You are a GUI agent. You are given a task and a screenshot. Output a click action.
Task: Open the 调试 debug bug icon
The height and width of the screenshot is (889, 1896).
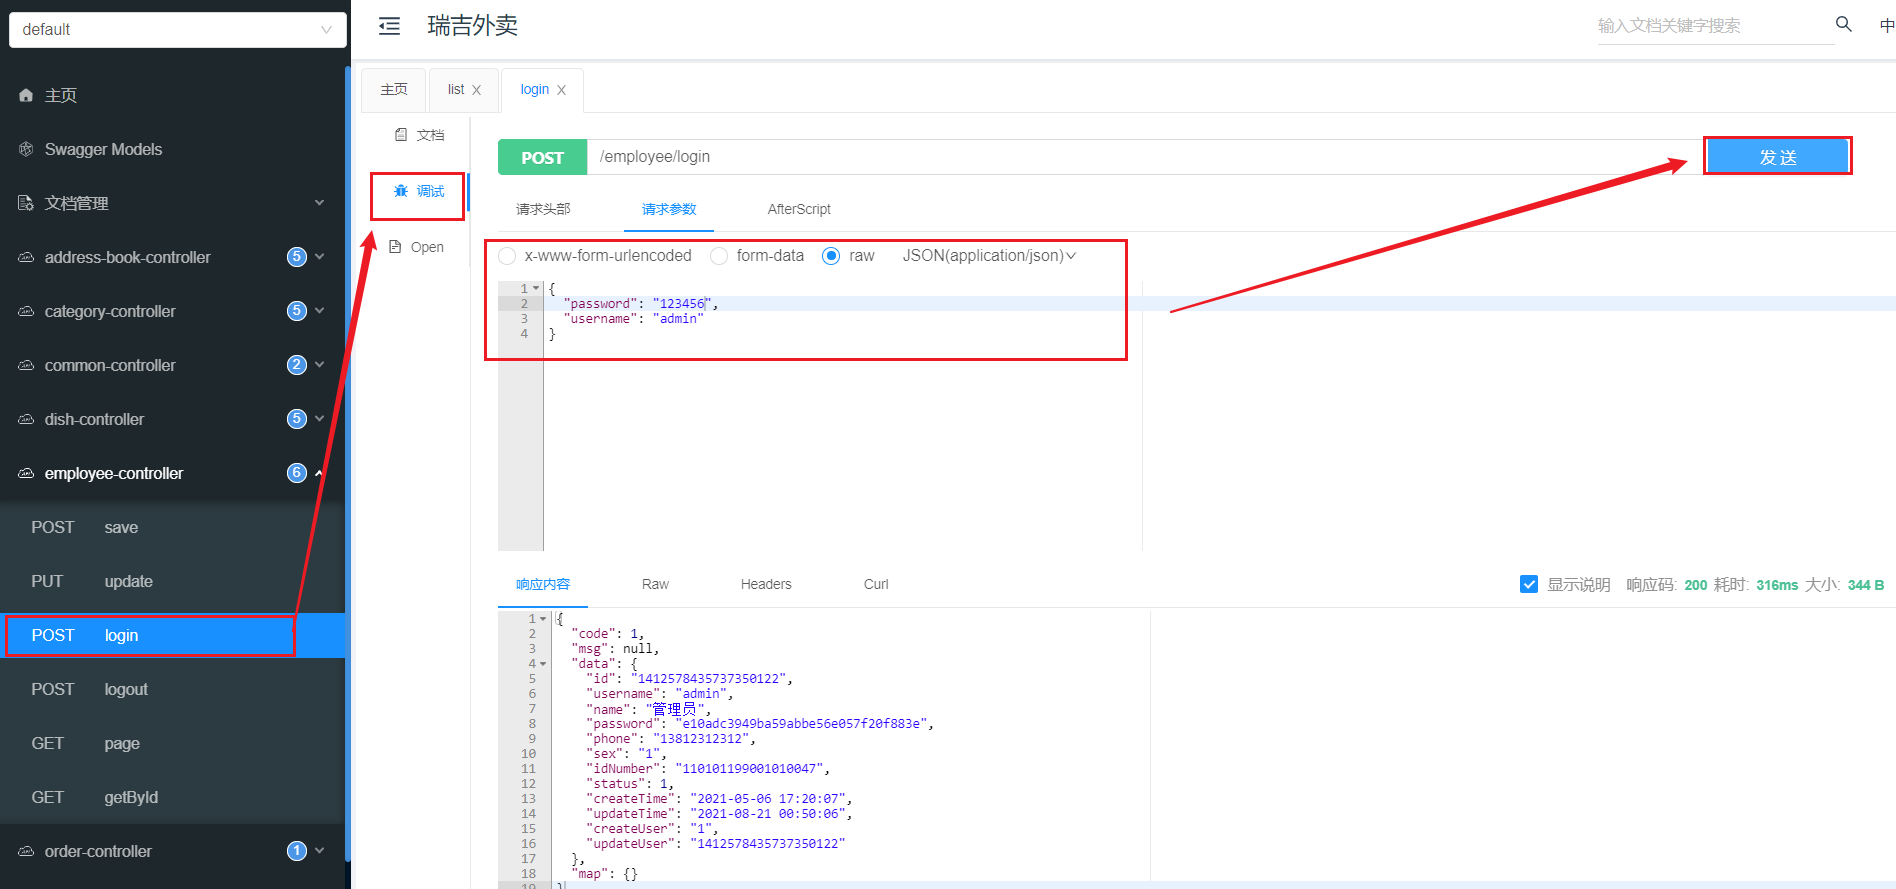401,191
